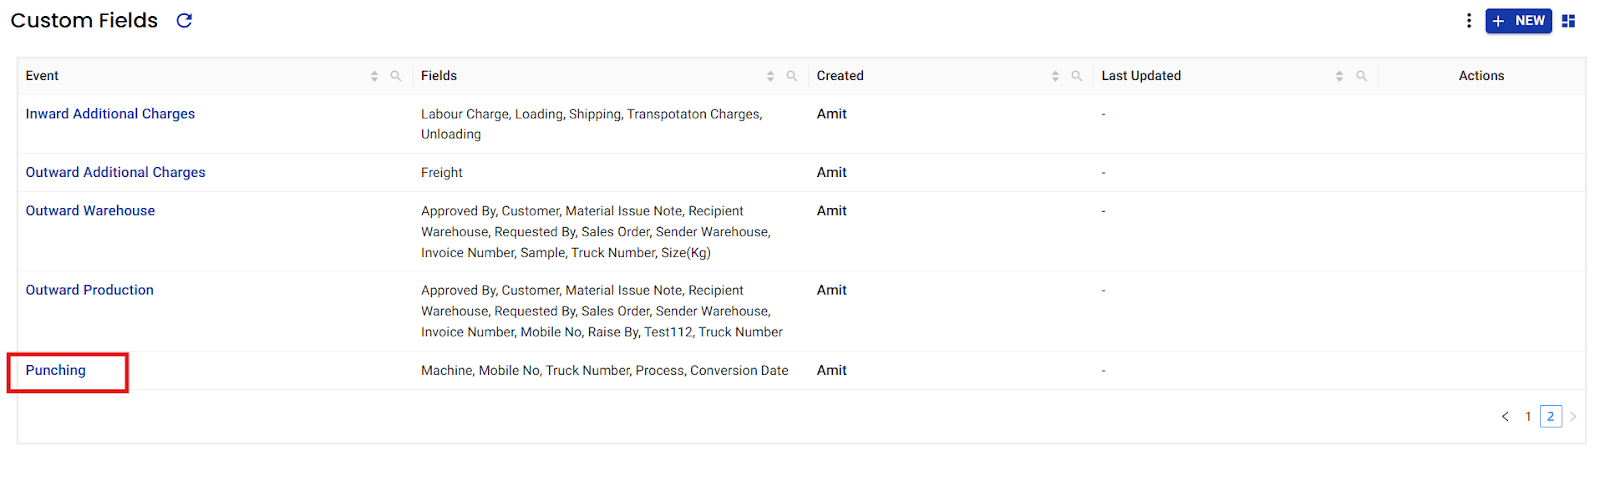Image resolution: width=1600 pixels, height=491 pixels.
Task: Select page 2 in pagination
Action: (1551, 417)
